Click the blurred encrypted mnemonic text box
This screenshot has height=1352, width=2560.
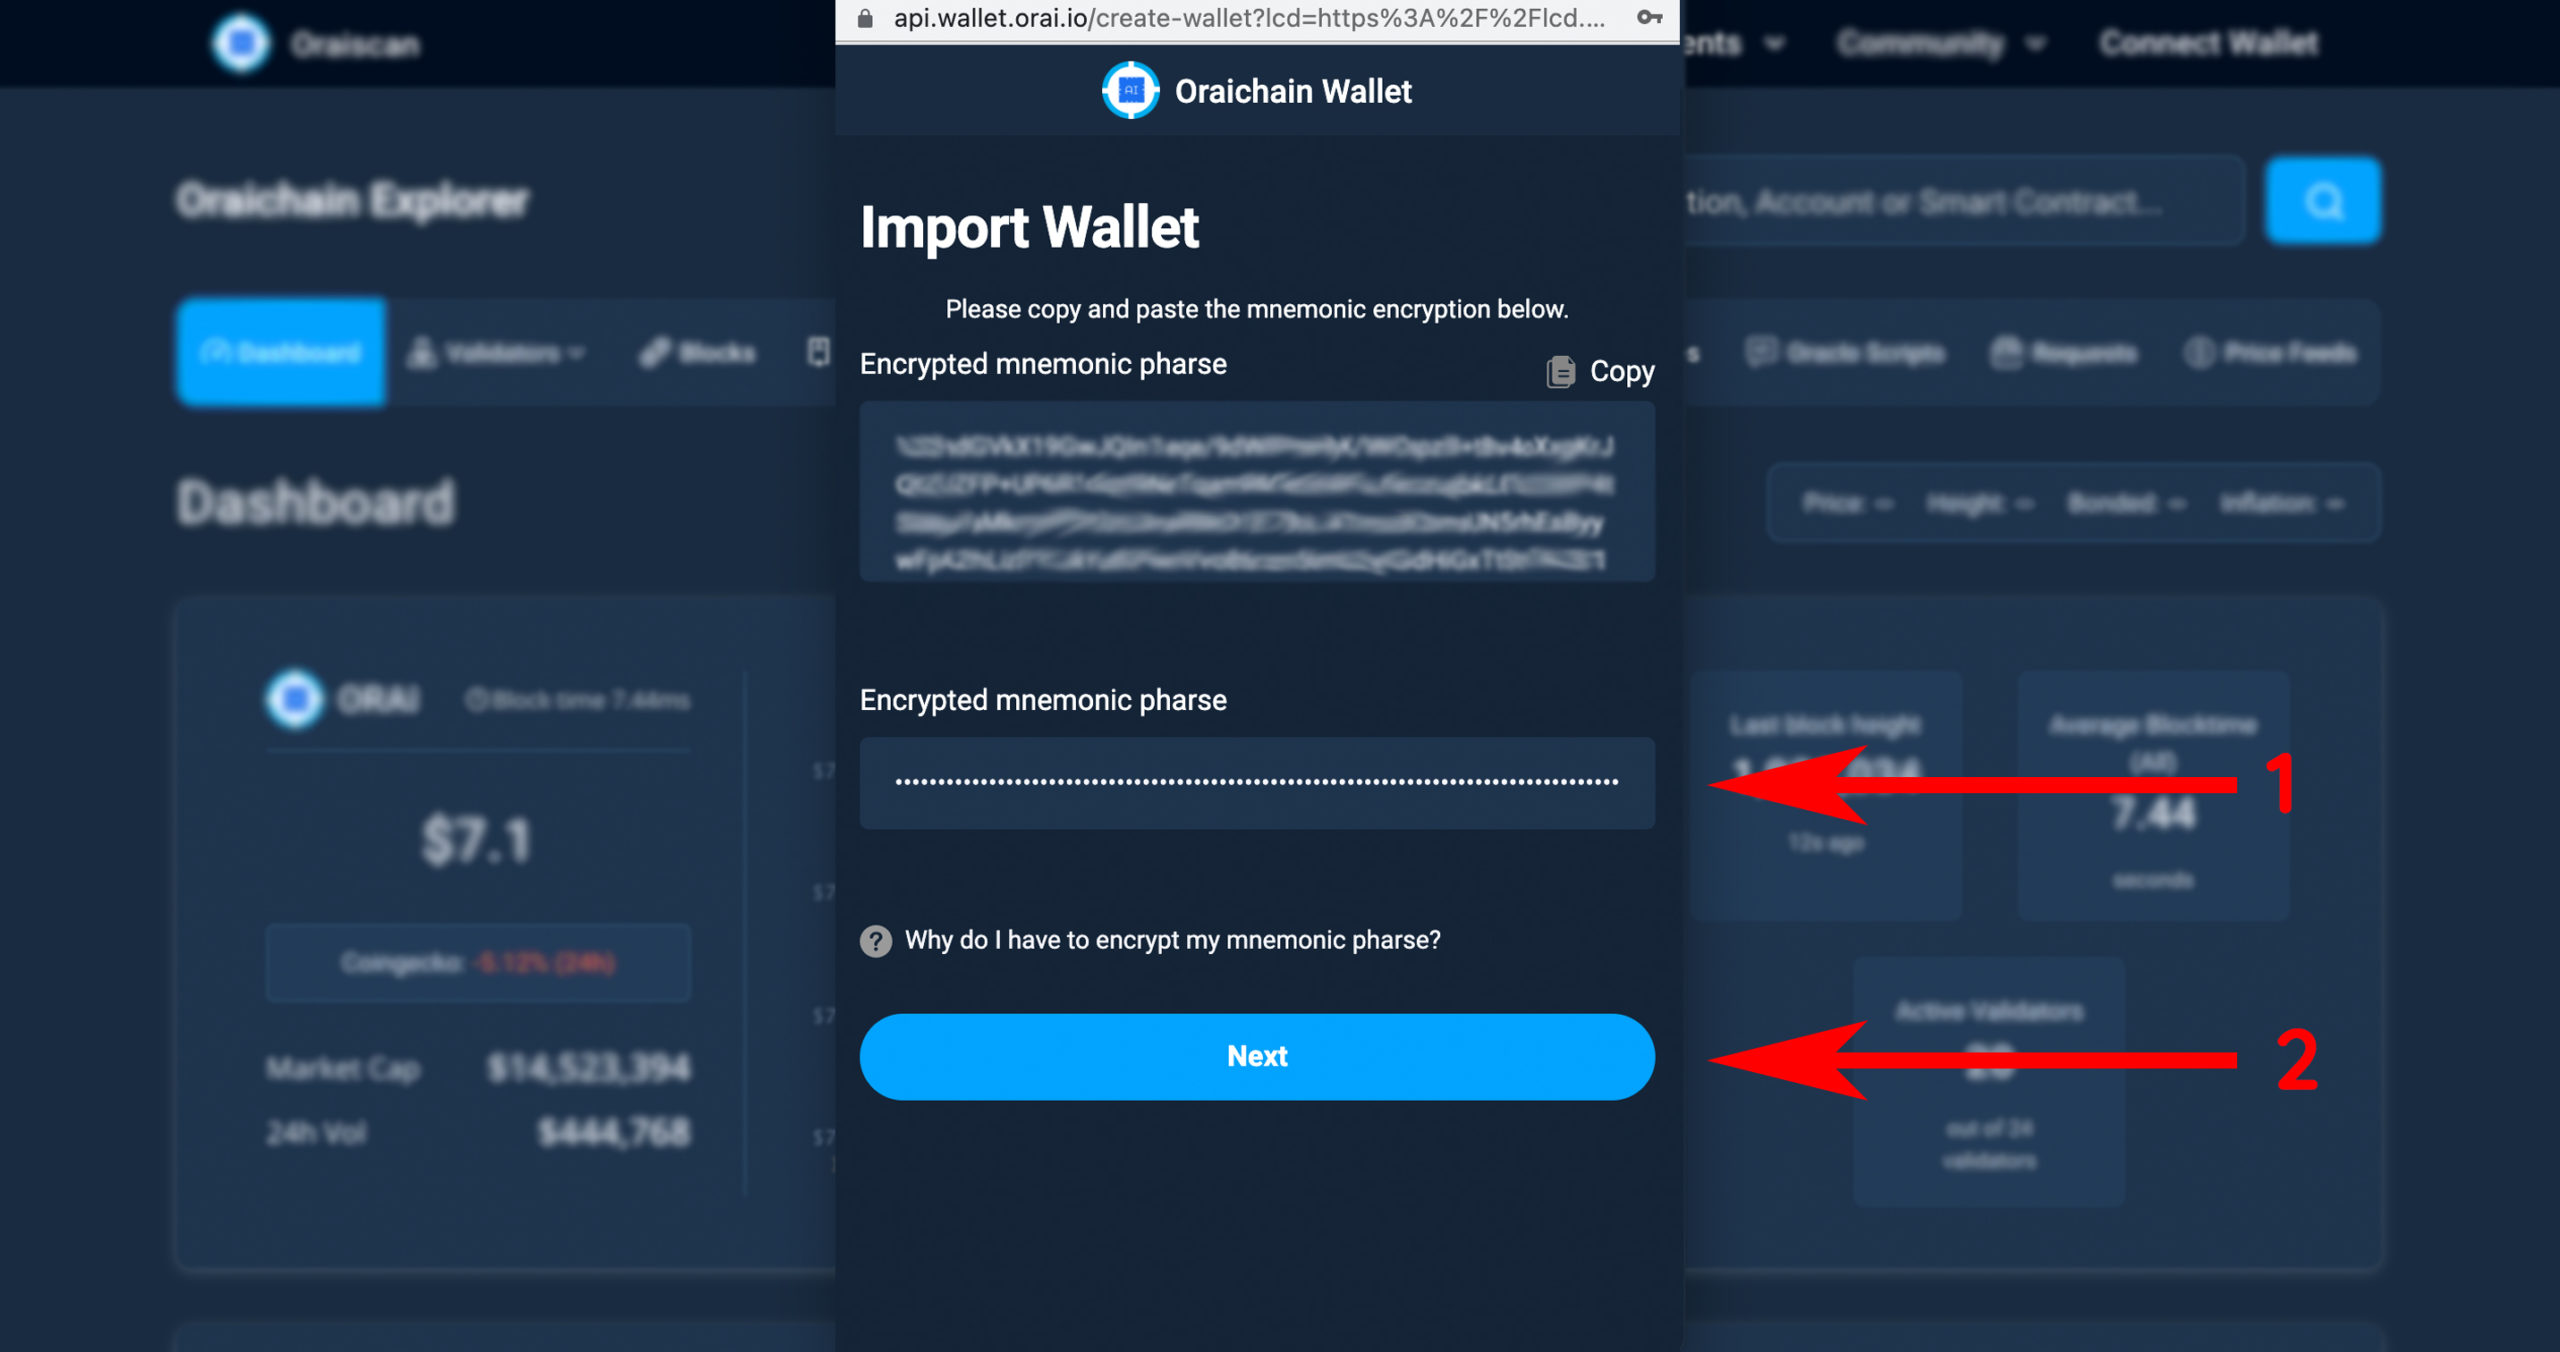point(1257,492)
